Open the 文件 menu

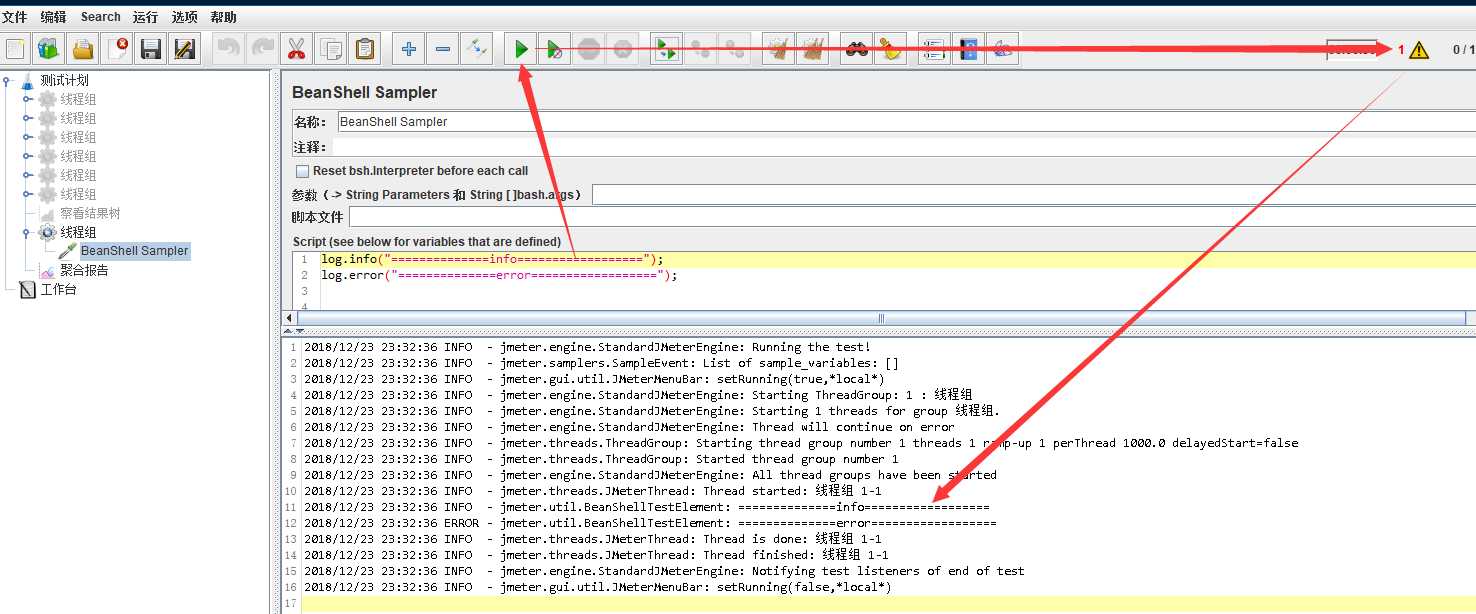14,17
